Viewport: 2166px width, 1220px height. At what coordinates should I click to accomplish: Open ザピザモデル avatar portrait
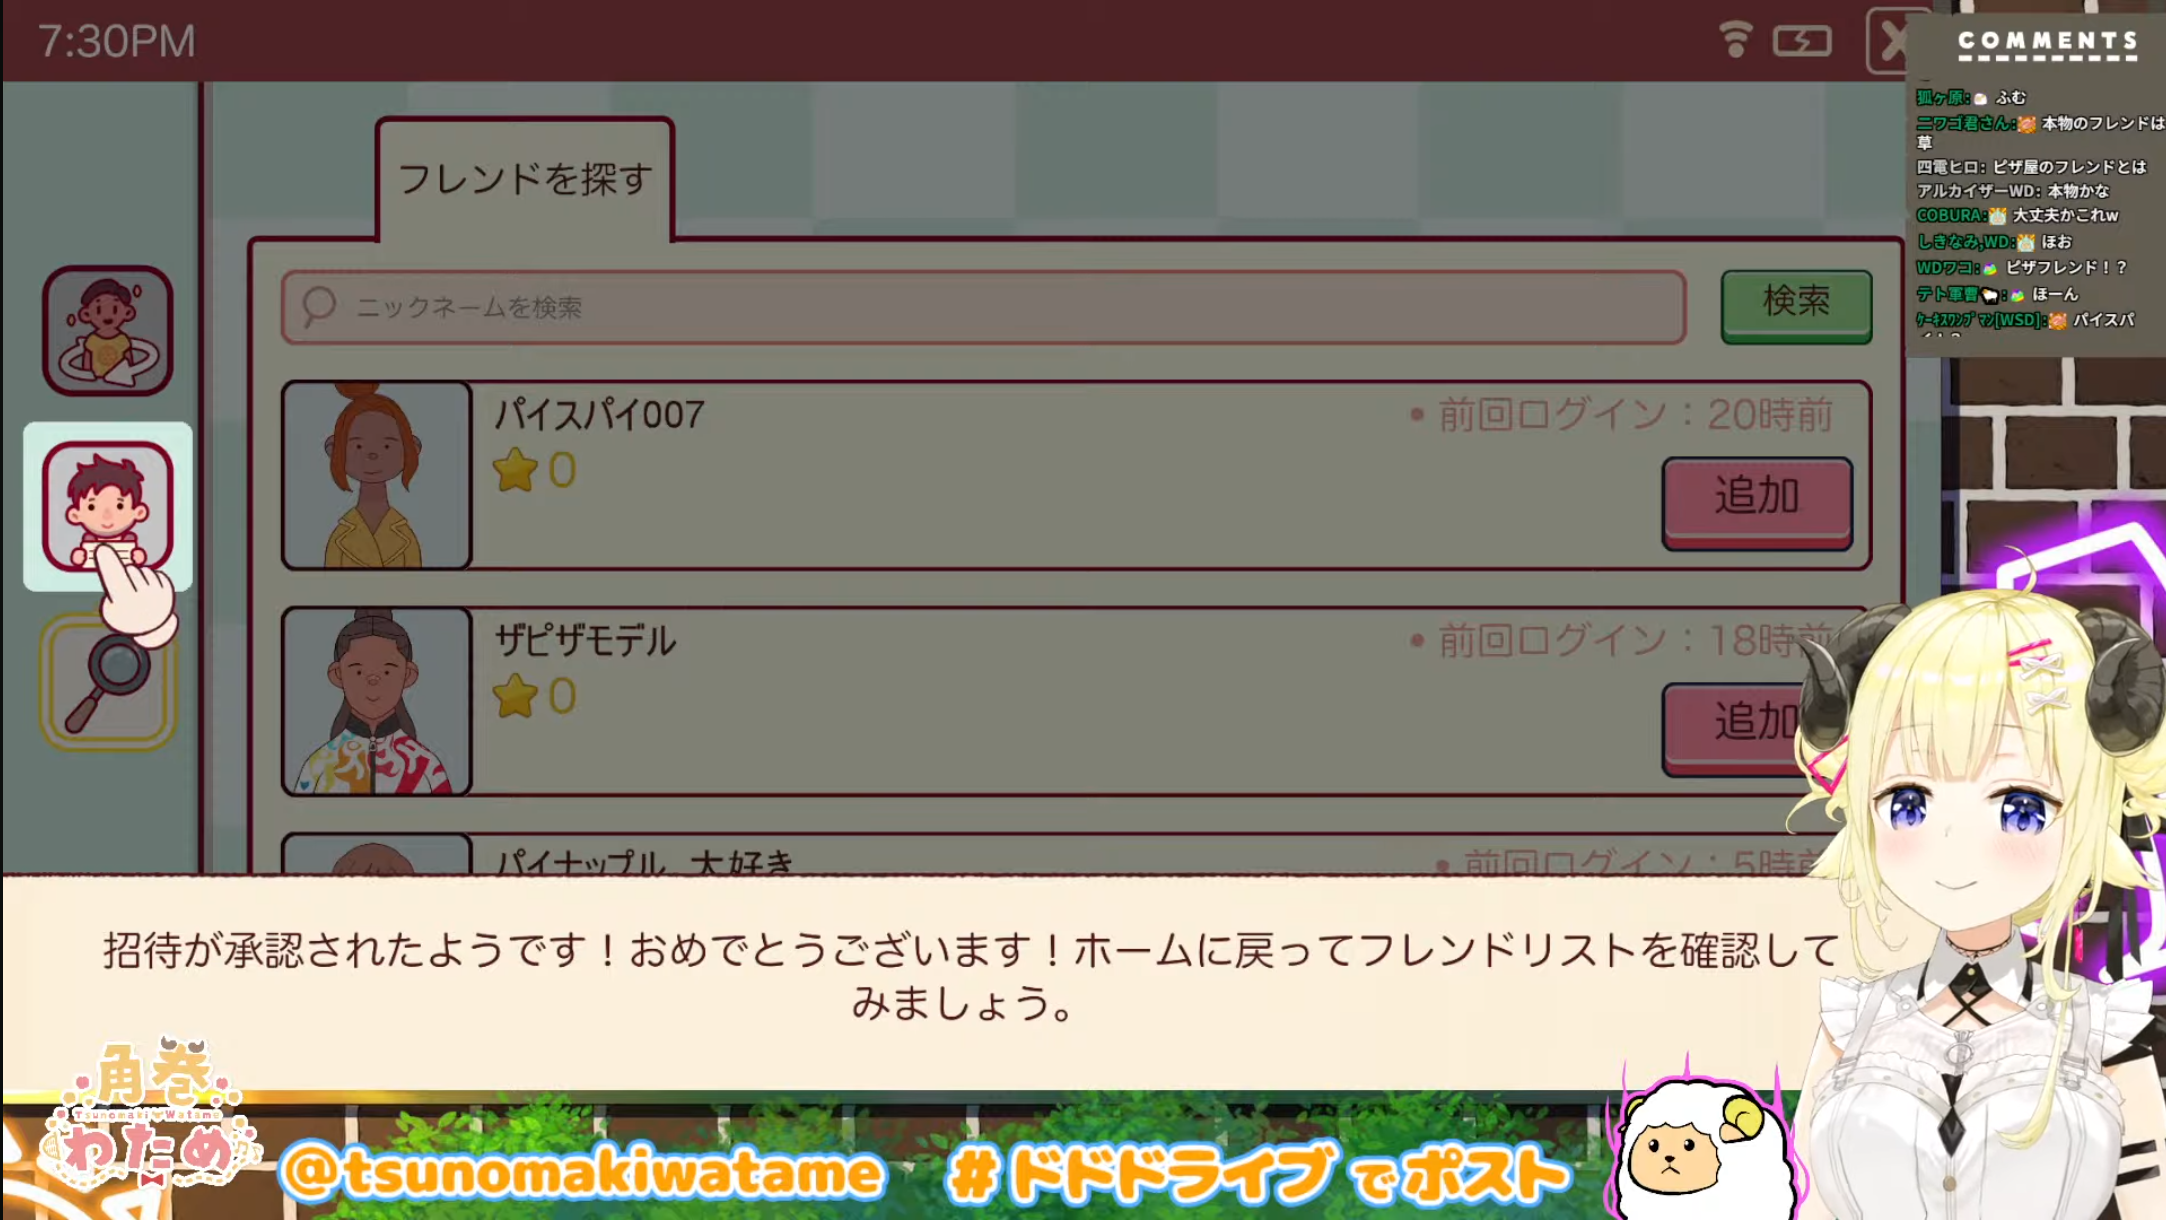pyautogui.click(x=377, y=701)
